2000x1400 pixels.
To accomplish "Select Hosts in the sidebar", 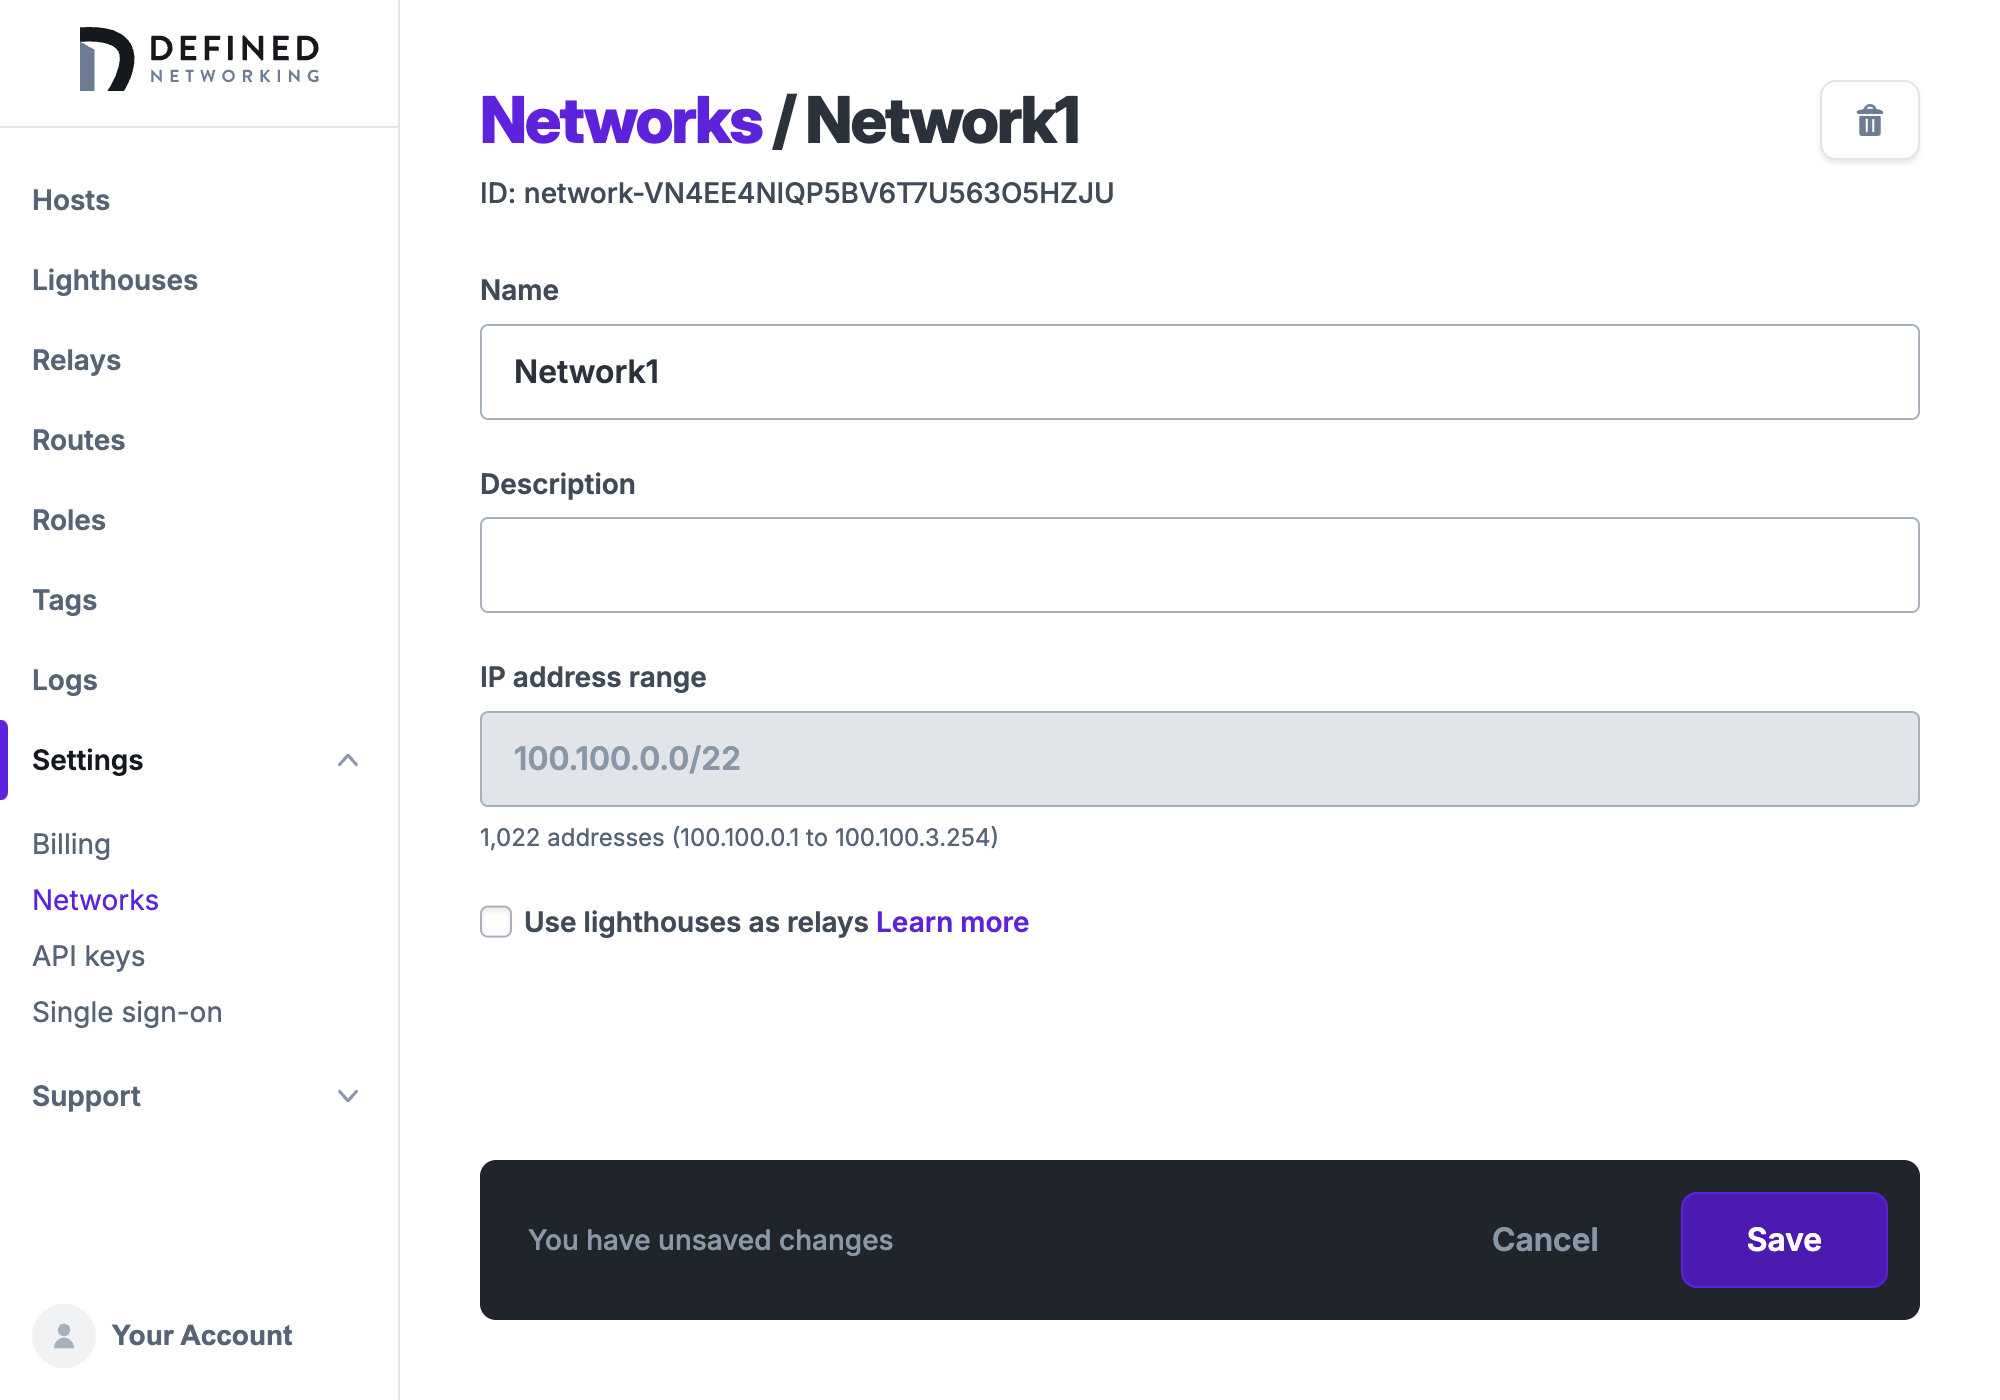I will [70, 200].
